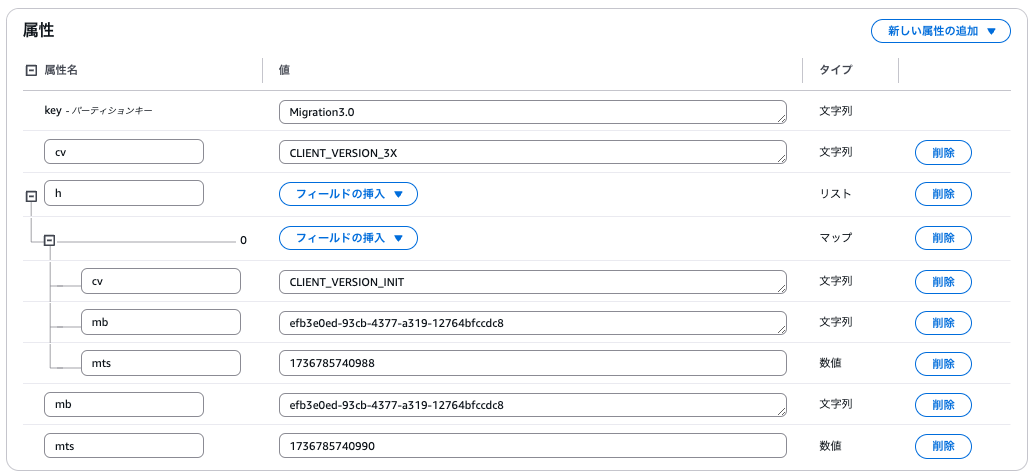Open フィールドの挿入 dropdown in the h row
This screenshot has height=476, width=1034.
click(x=348, y=194)
